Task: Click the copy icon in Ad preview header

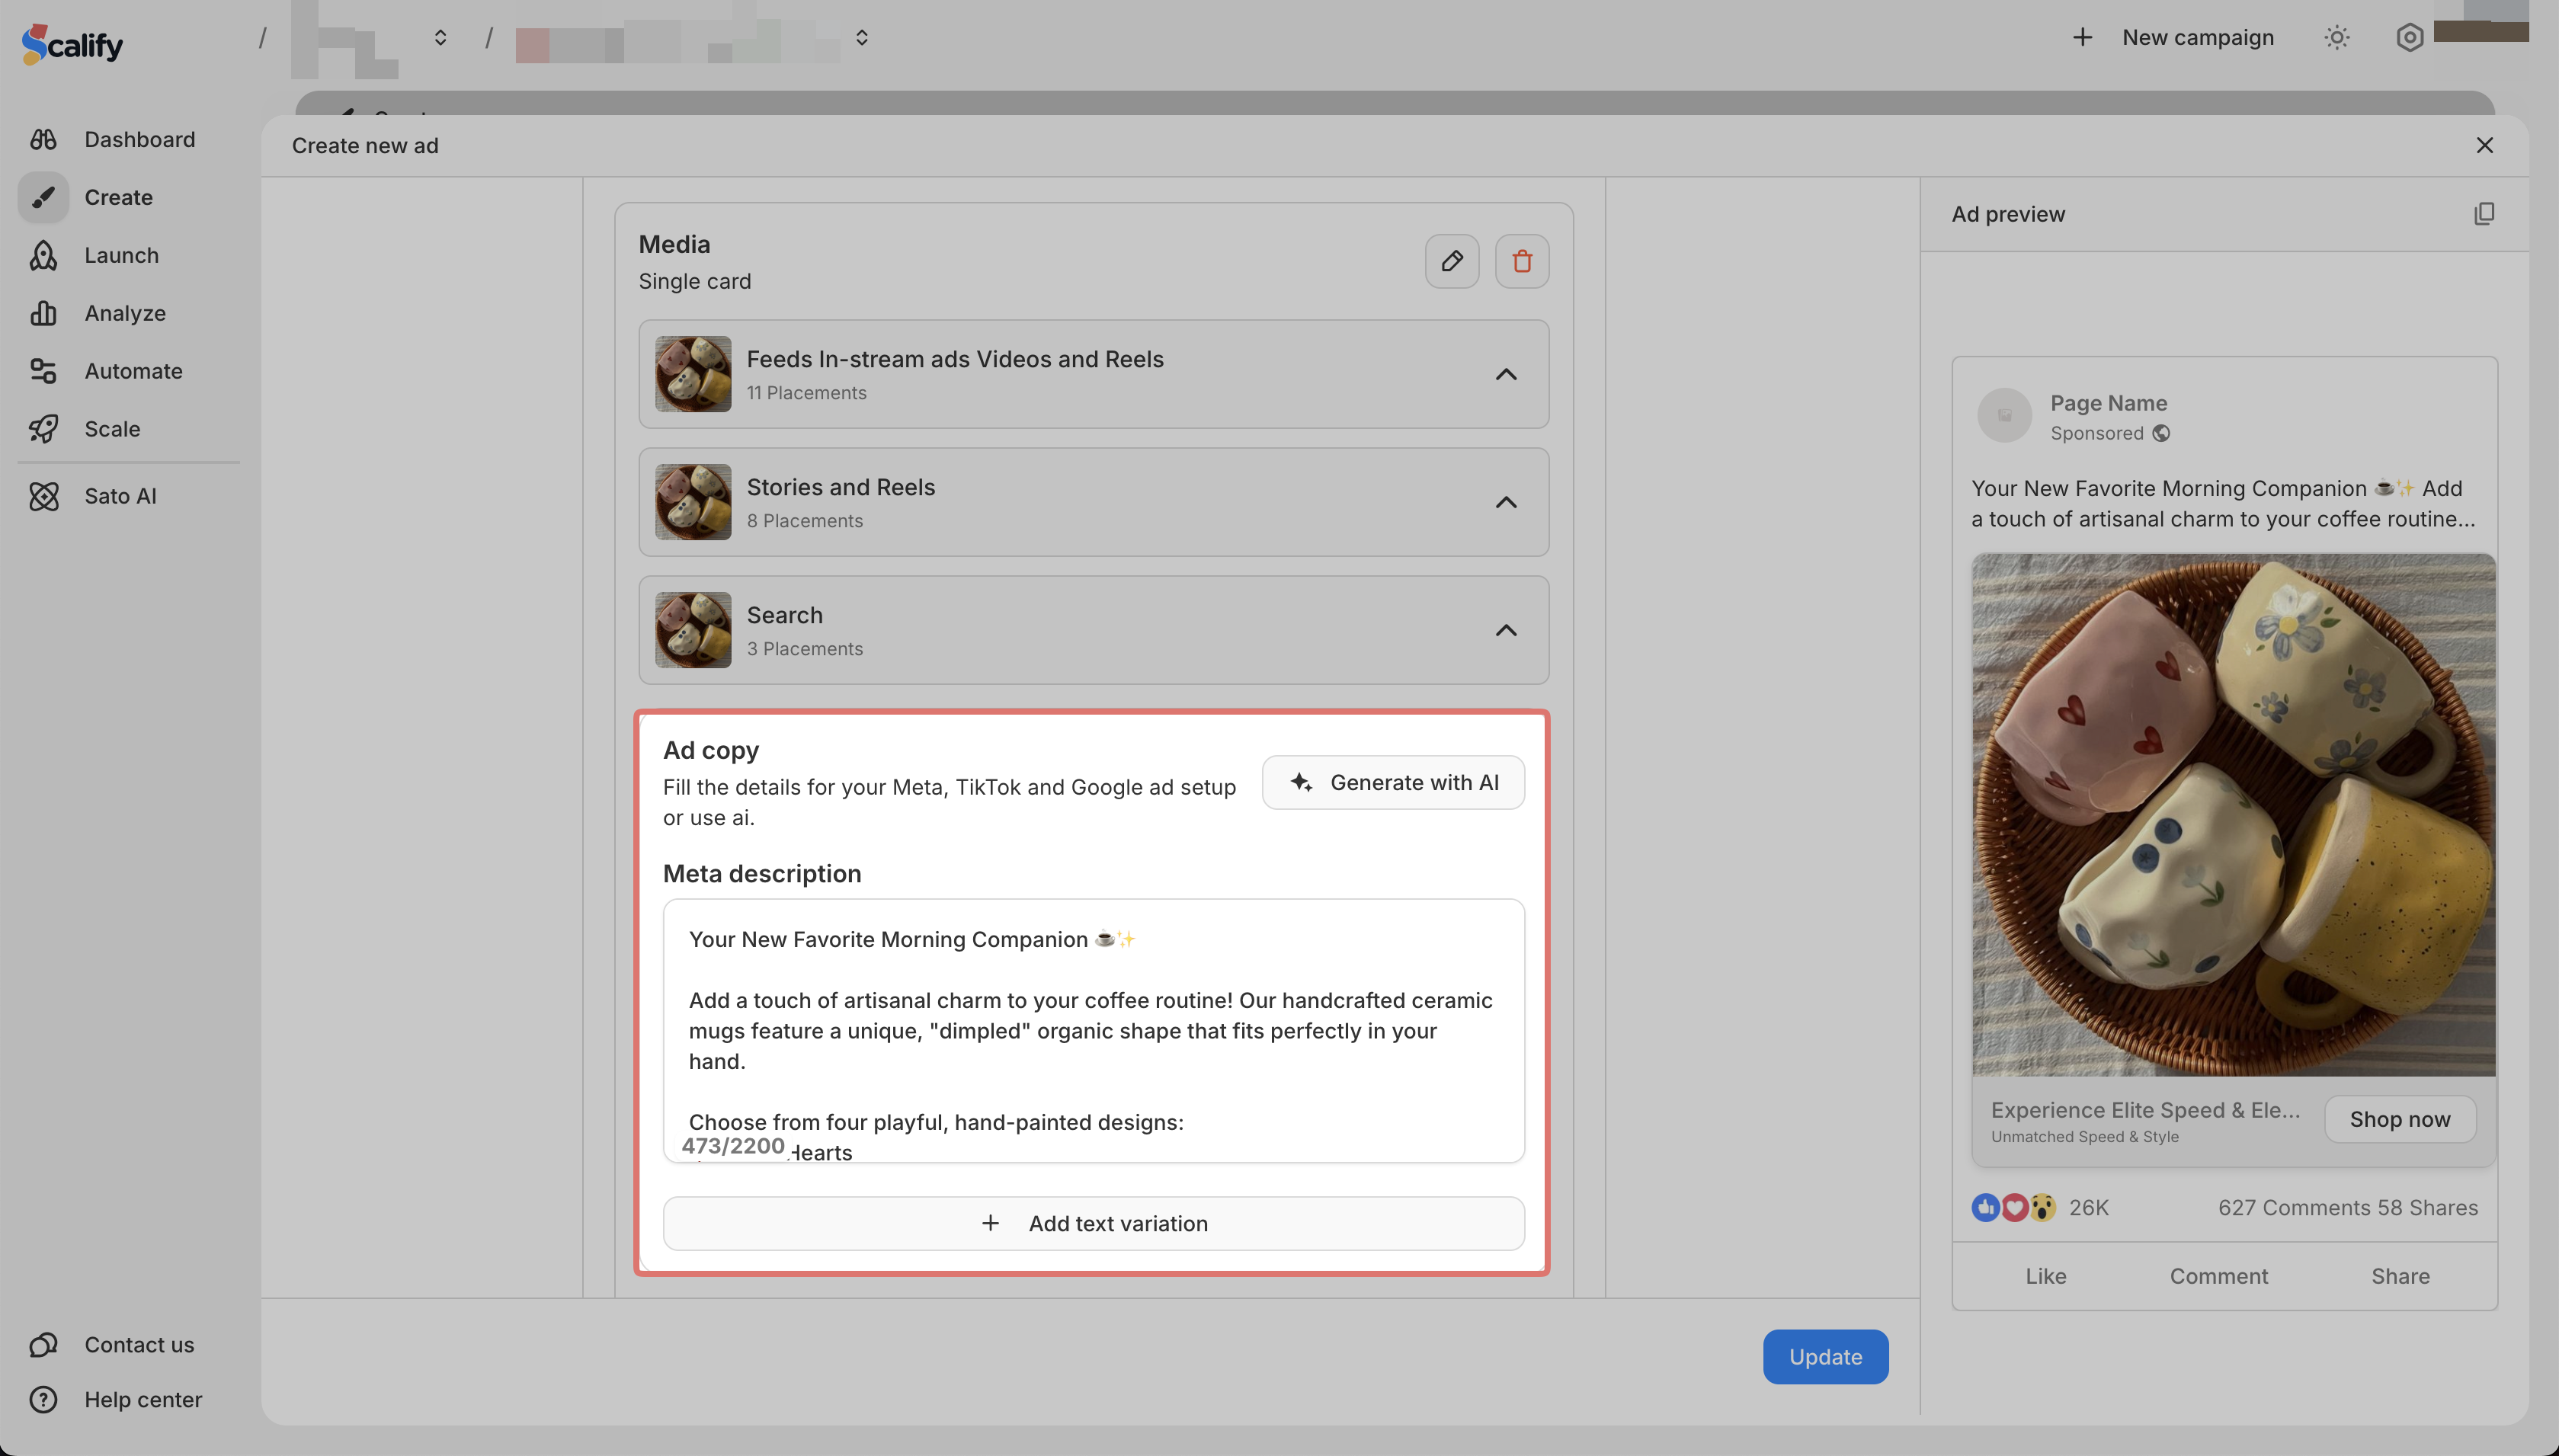Action: point(2484,214)
